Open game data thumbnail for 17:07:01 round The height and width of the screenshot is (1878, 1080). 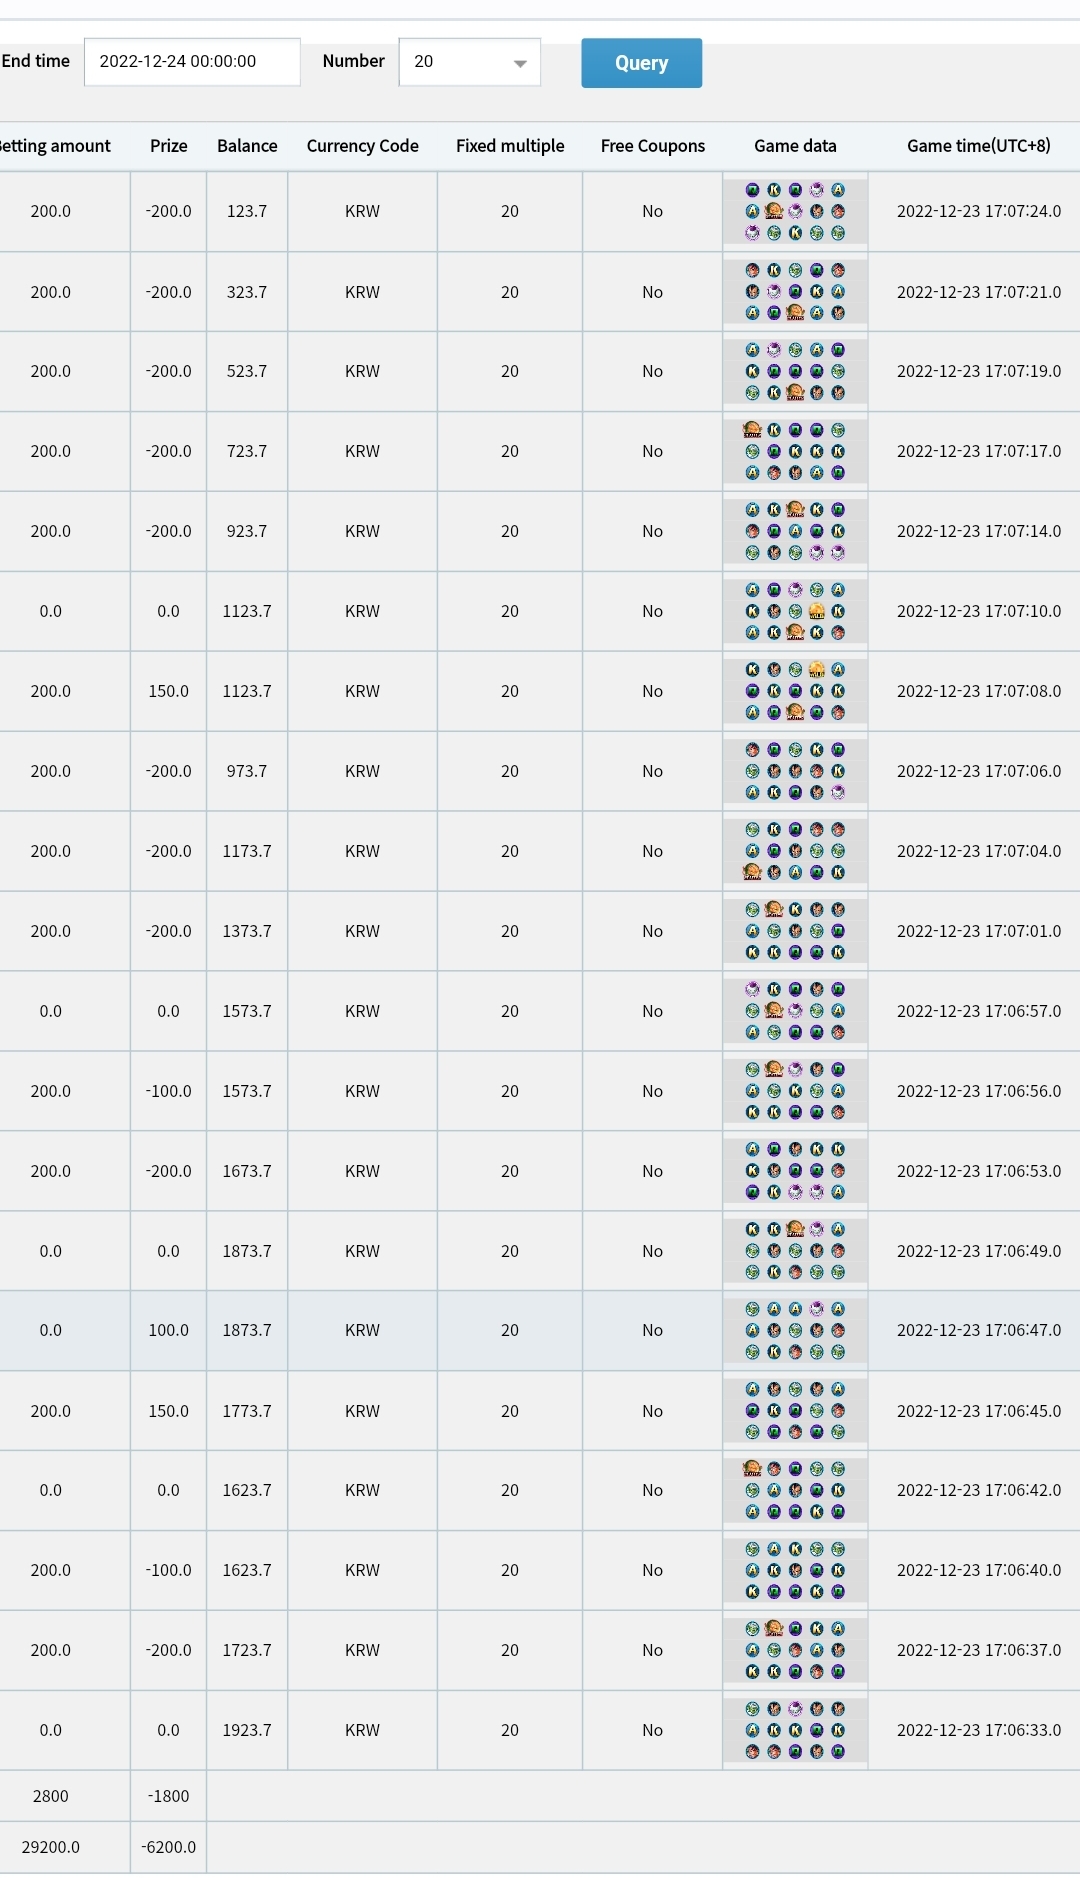(x=795, y=931)
